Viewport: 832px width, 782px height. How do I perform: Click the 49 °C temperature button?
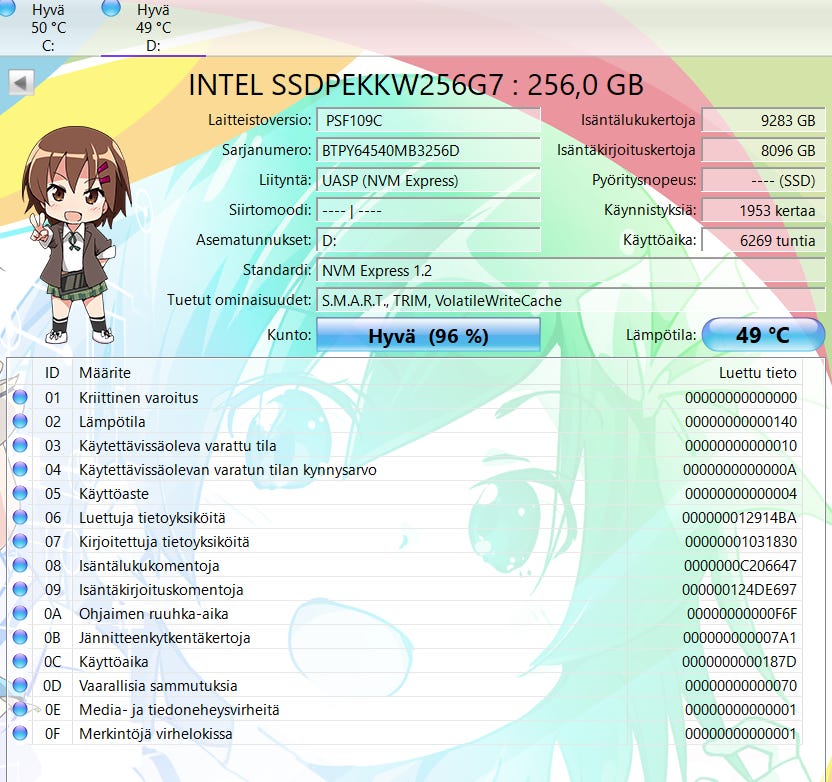(x=763, y=335)
